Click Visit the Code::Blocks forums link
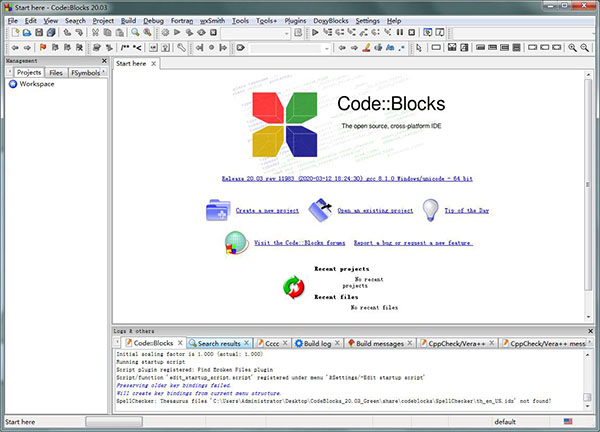Viewport: 600px width, 432px height. pos(300,243)
